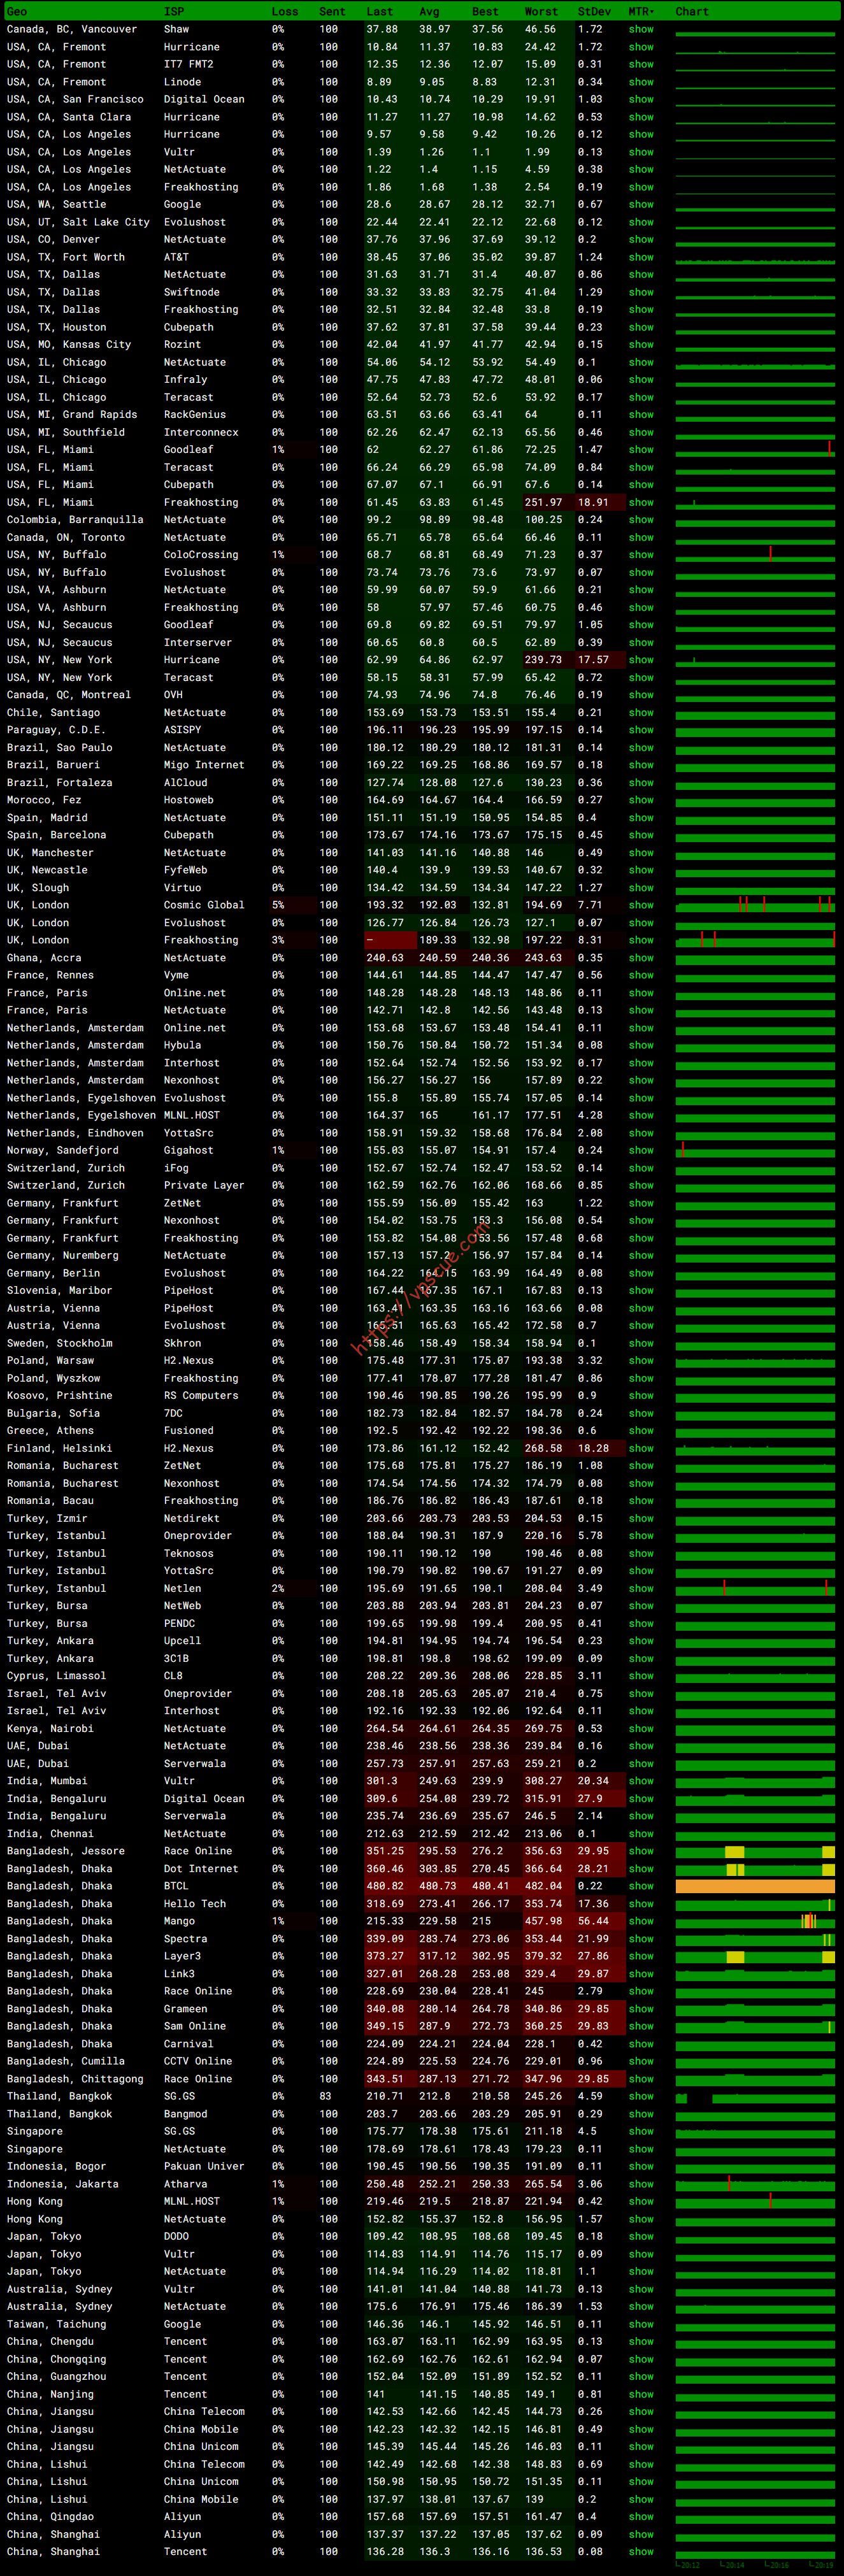Sort table by Geo column header
Viewport: 844px width, 2576px height.
pyautogui.click(x=17, y=12)
